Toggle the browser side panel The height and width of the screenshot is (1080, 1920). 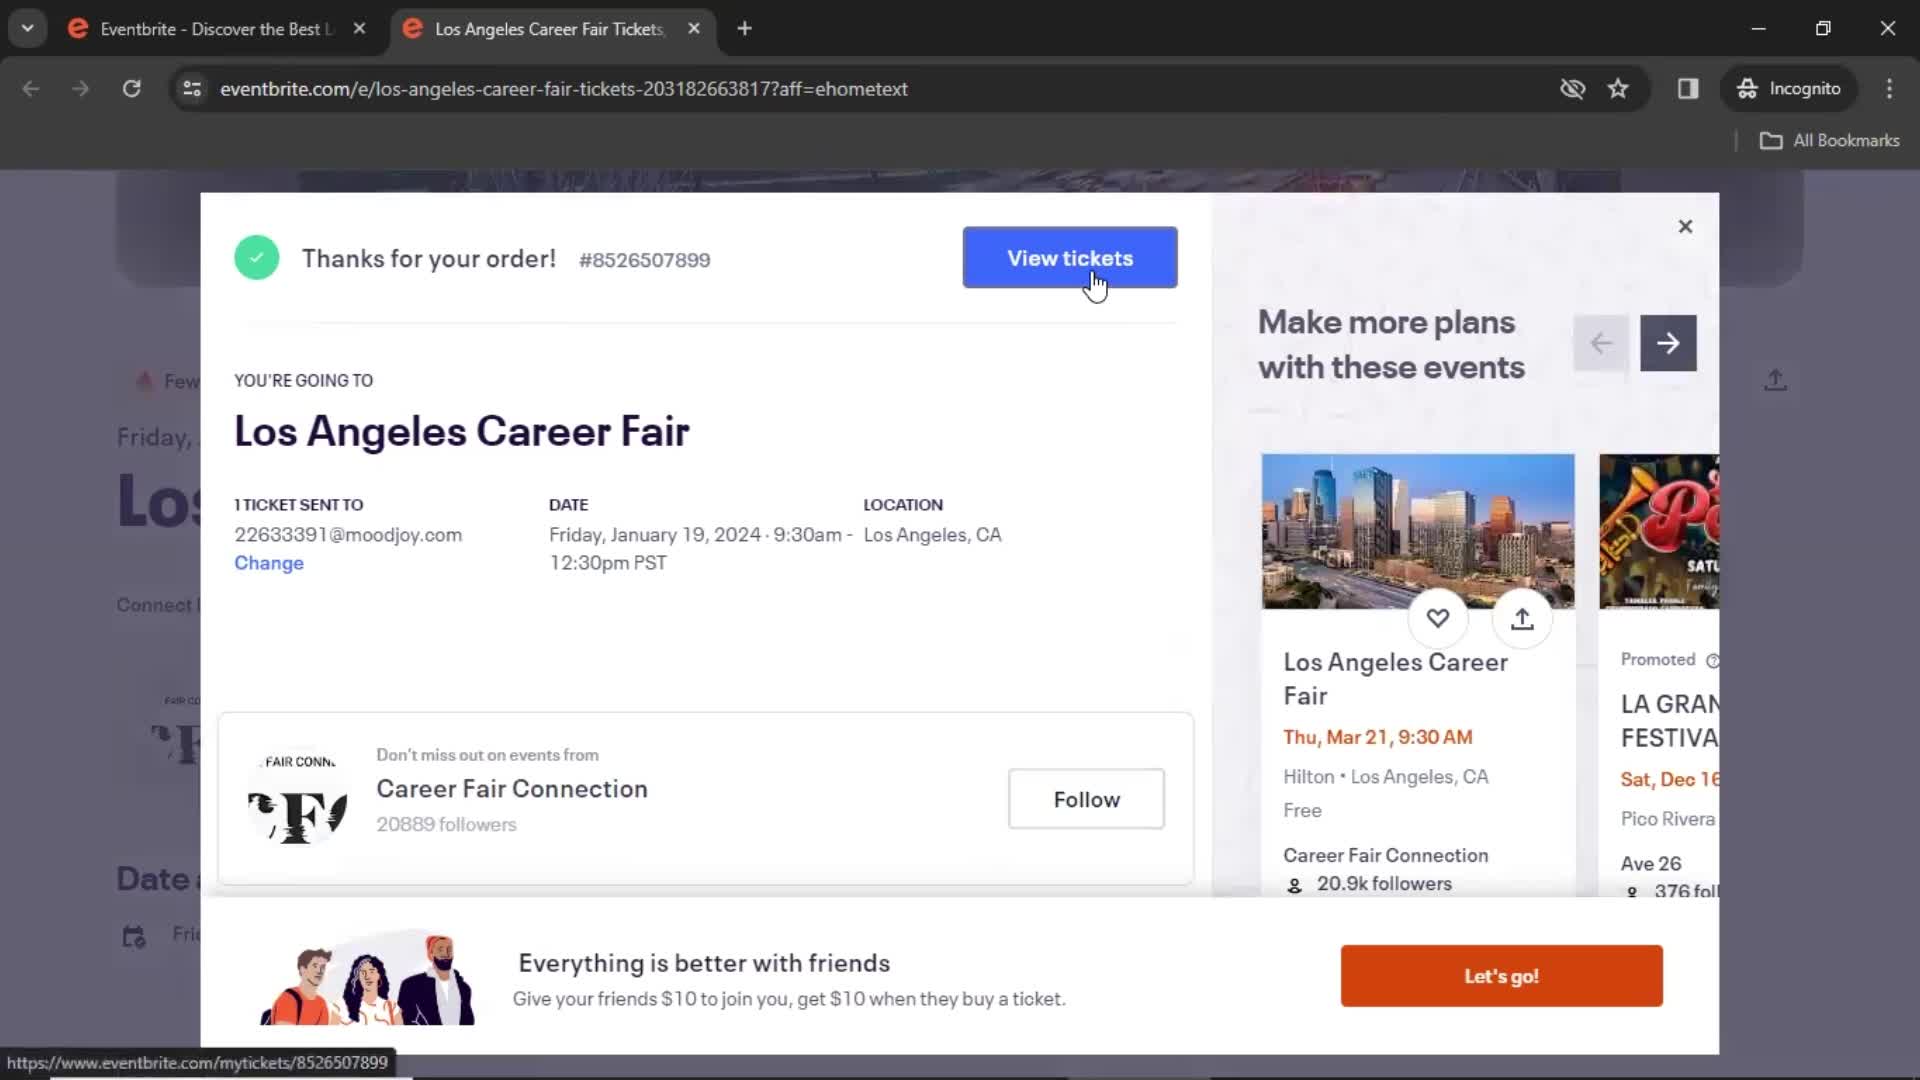tap(1688, 89)
